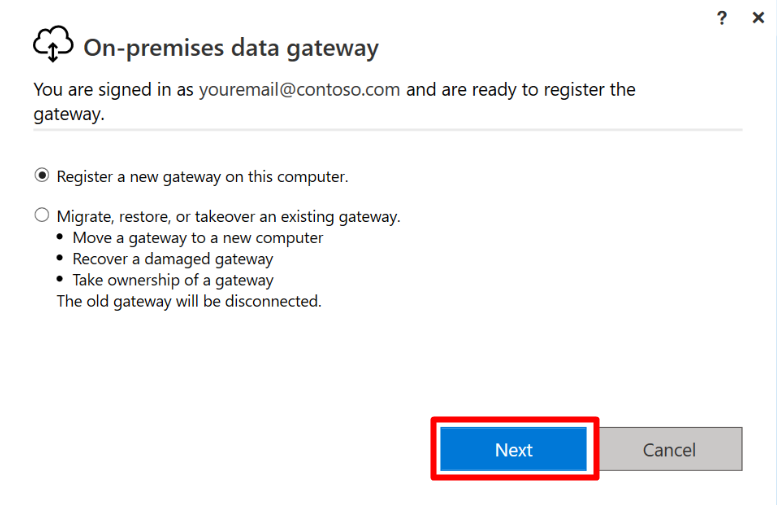Click the Cancel button
Image resolution: width=777 pixels, height=505 pixels.
[669, 449]
